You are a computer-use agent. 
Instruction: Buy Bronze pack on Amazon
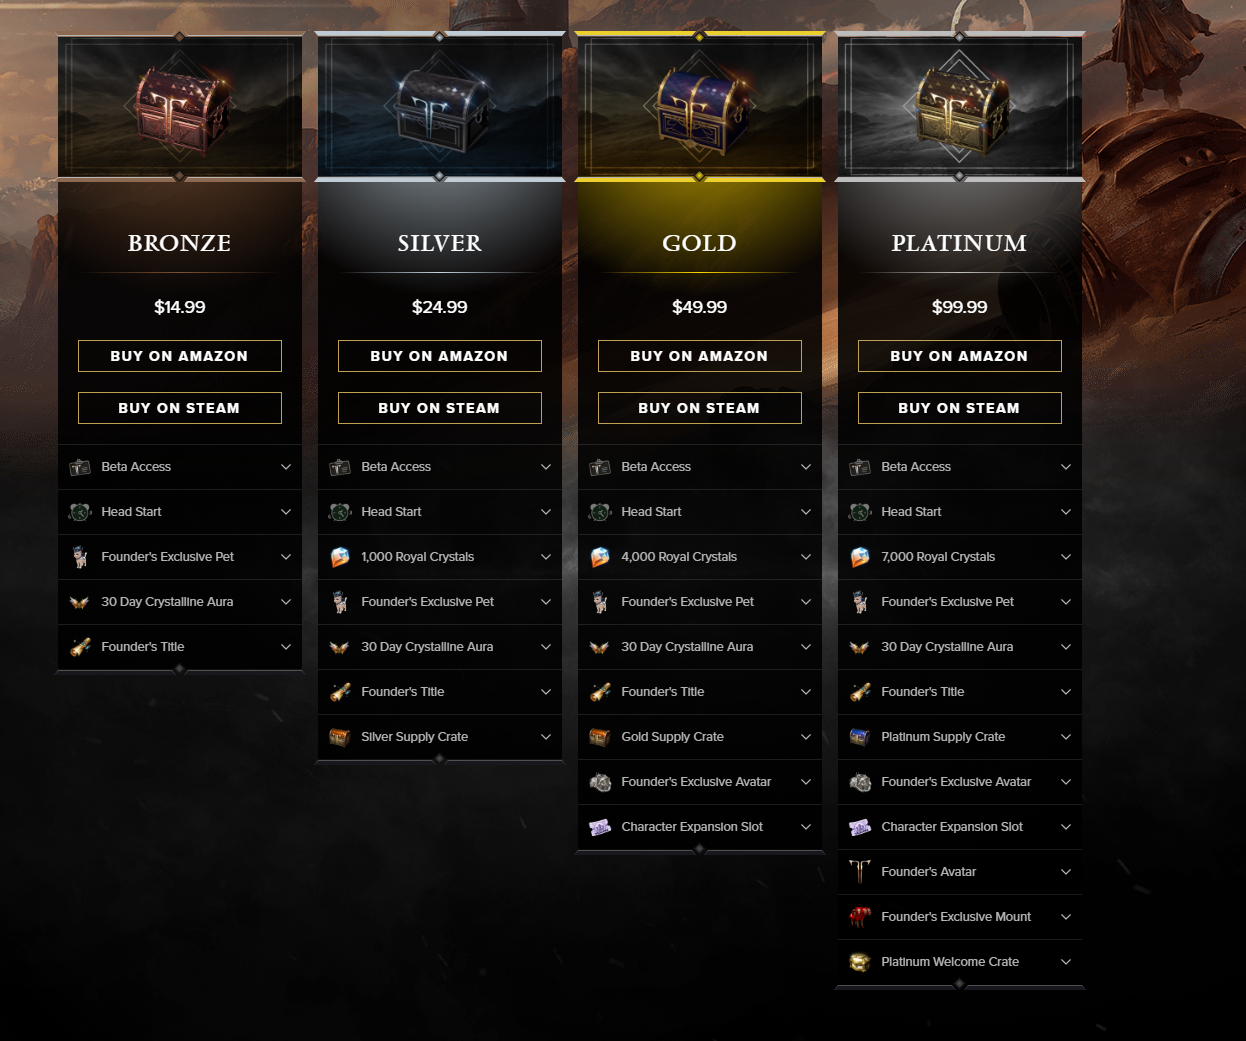point(180,356)
